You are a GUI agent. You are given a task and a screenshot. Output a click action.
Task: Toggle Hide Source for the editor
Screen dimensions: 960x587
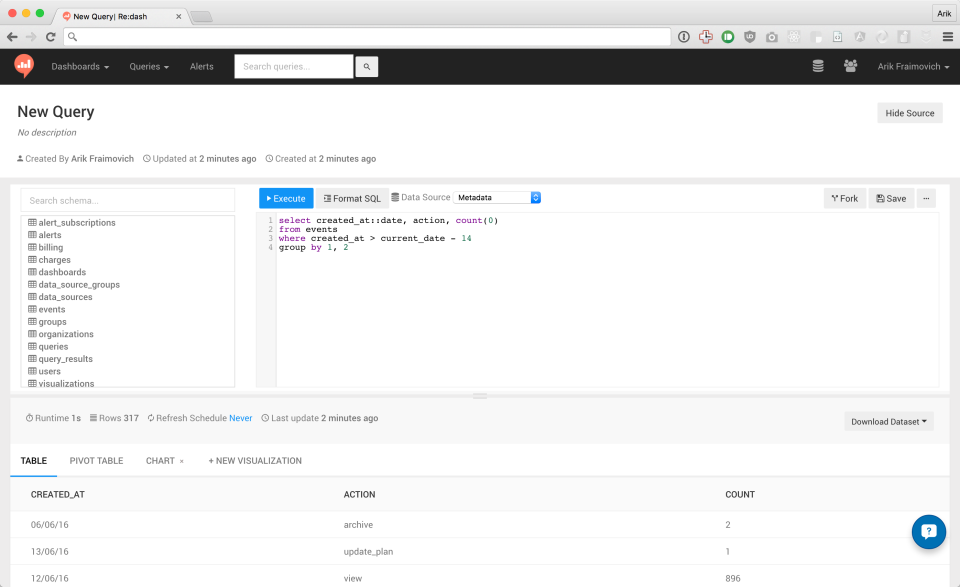click(908, 112)
